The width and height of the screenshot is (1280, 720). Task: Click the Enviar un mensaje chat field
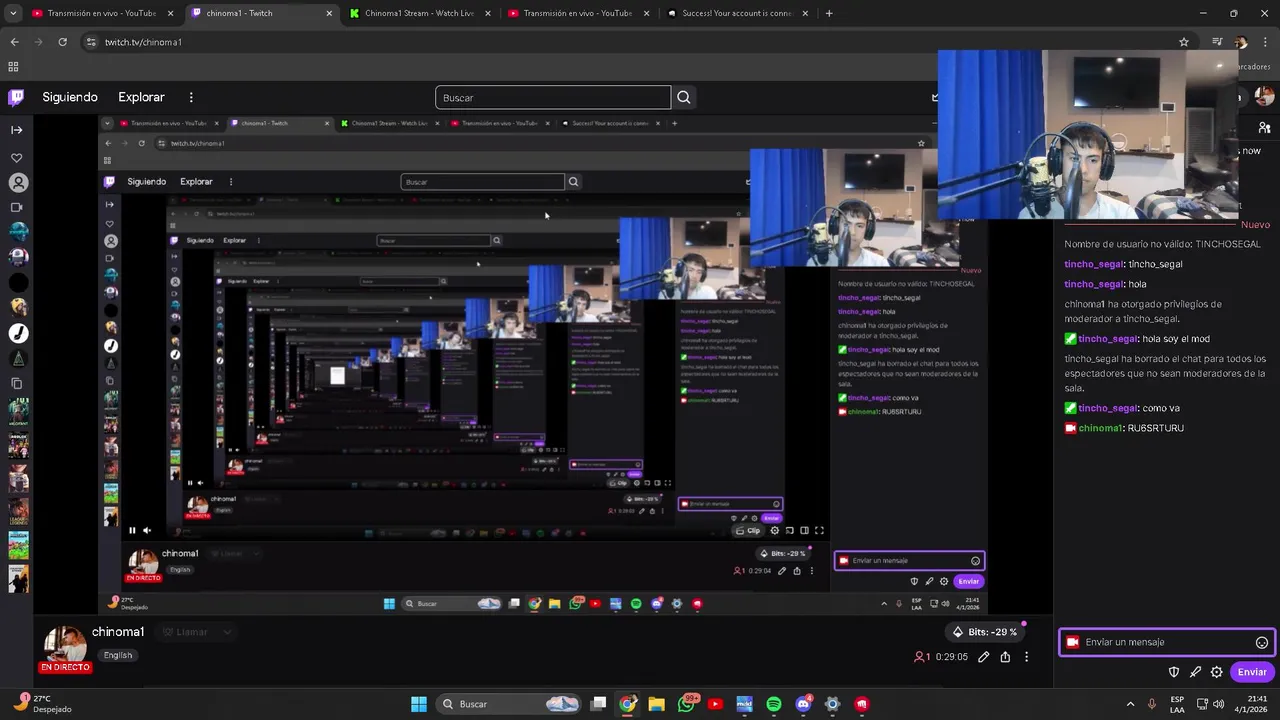[x=1166, y=642]
